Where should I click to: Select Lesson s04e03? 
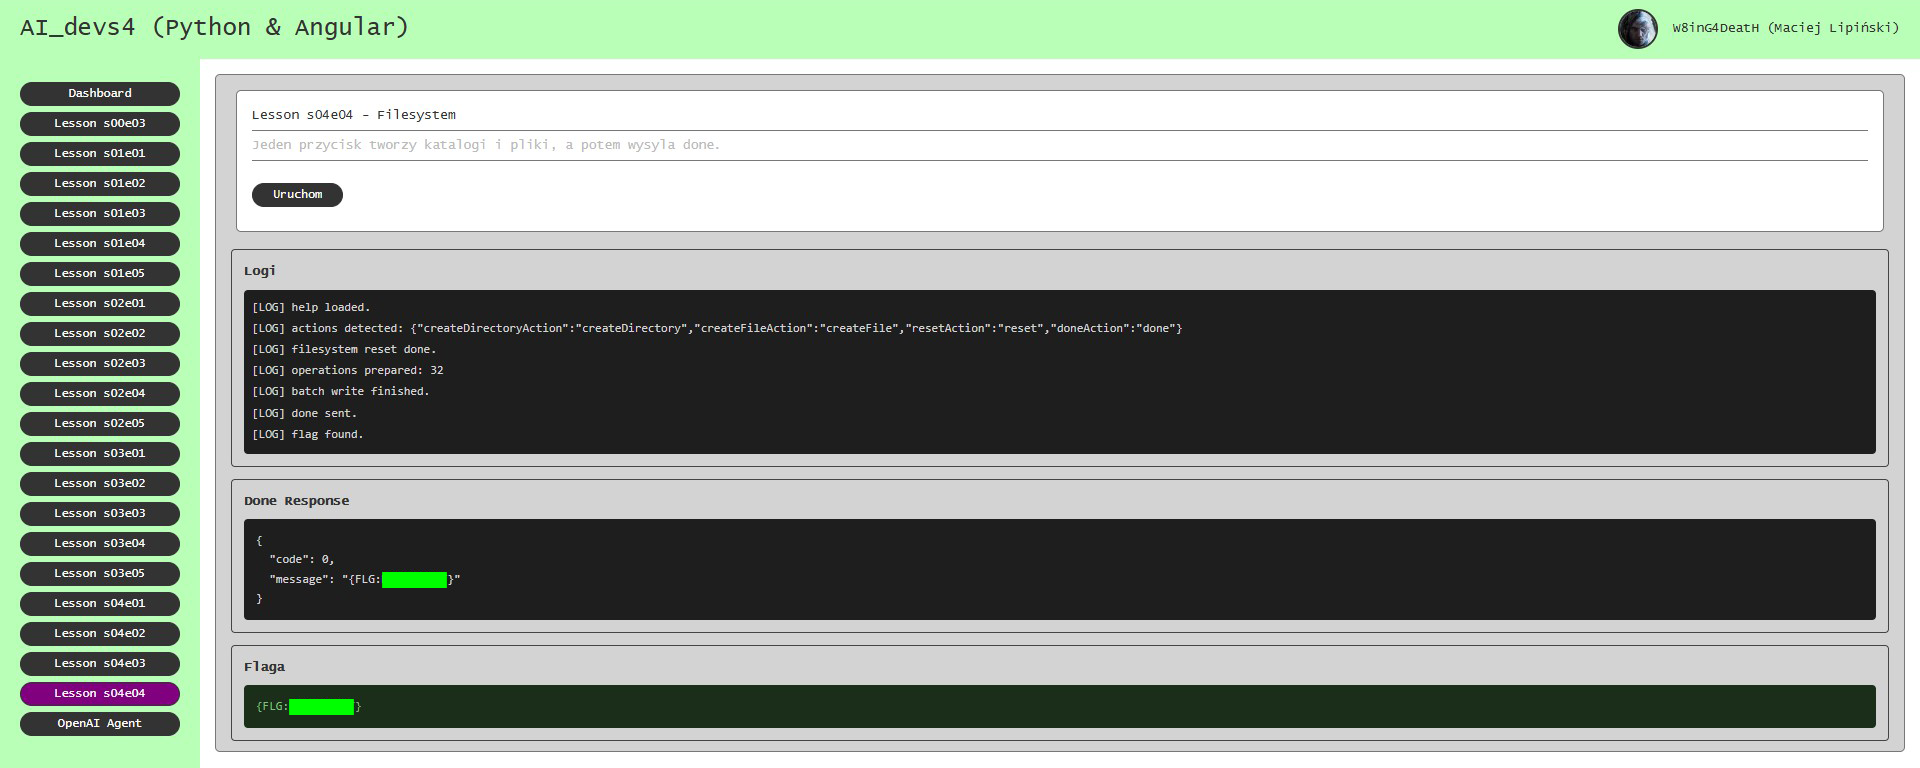(100, 663)
